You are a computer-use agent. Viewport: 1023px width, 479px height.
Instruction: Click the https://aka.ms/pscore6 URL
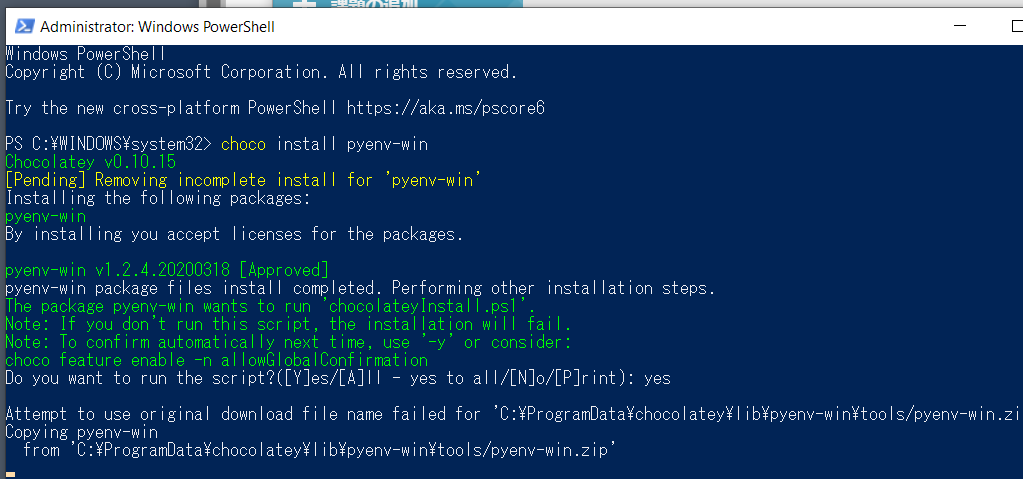point(446,108)
